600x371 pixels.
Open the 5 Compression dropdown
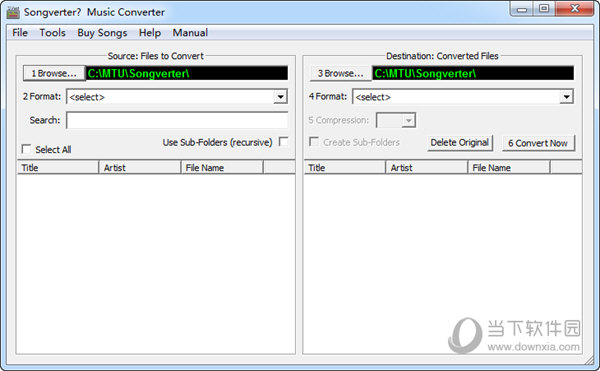coord(396,120)
